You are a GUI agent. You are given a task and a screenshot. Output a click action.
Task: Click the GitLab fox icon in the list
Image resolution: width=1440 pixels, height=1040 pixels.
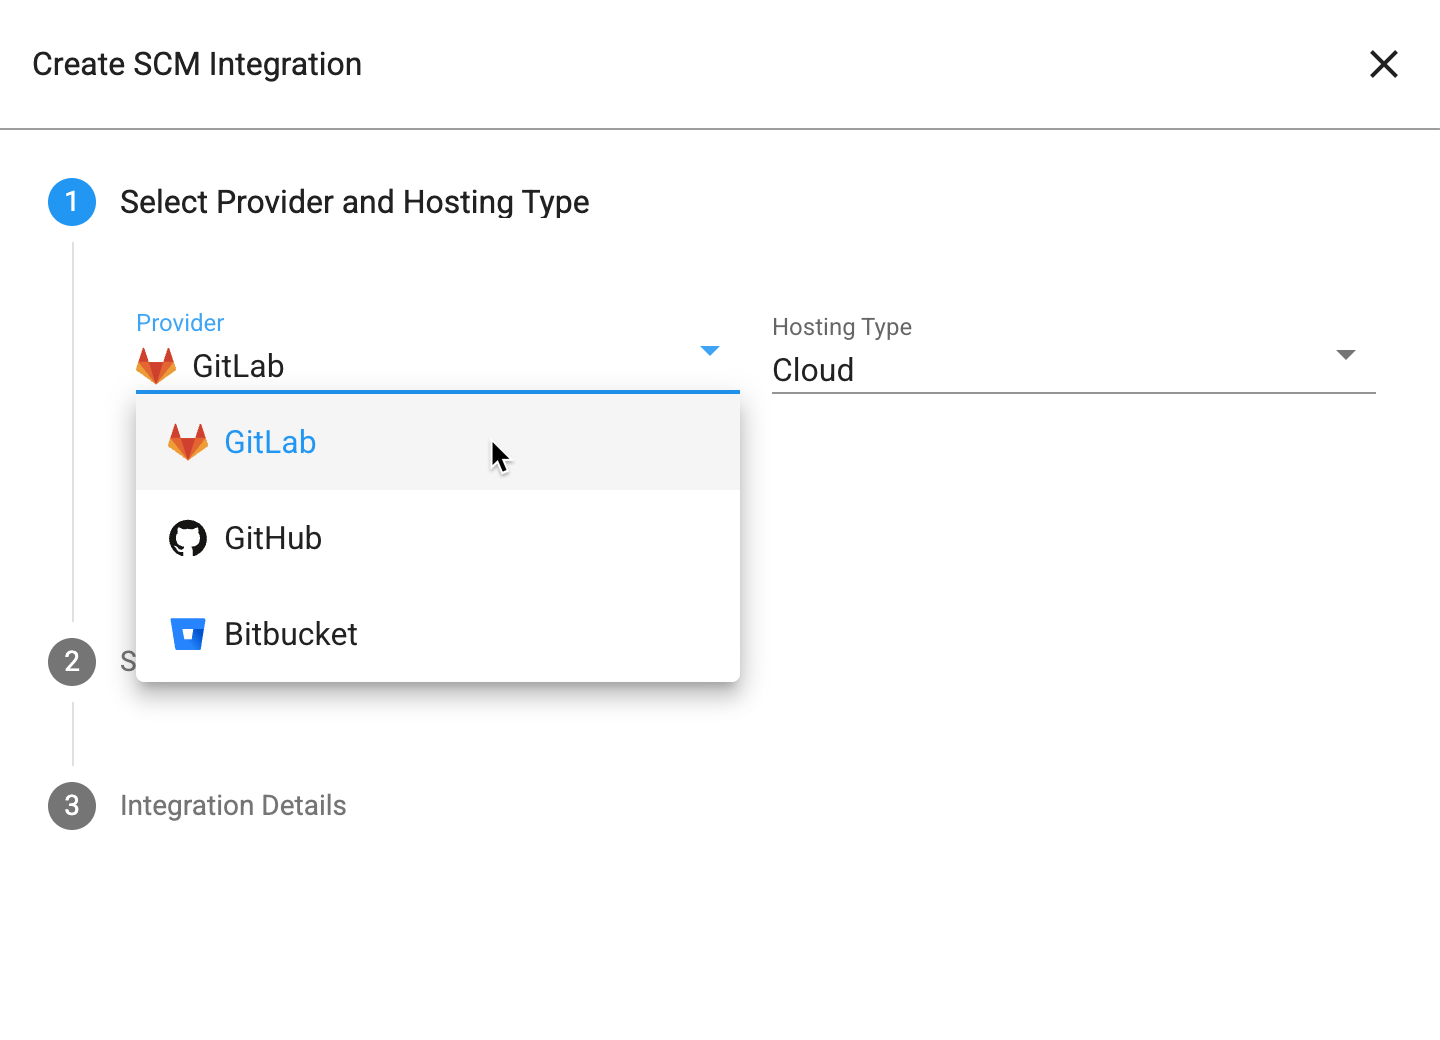pyautogui.click(x=188, y=442)
